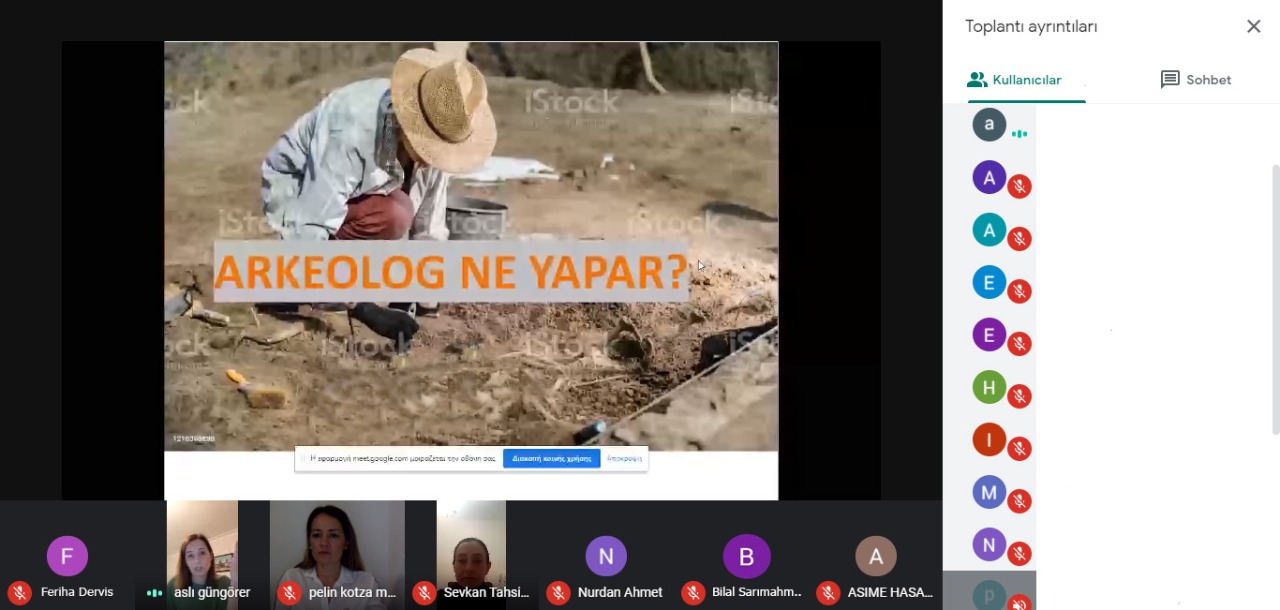Click the people icon beside Kullanıcılar
The width and height of the screenshot is (1280, 610).
coord(977,80)
